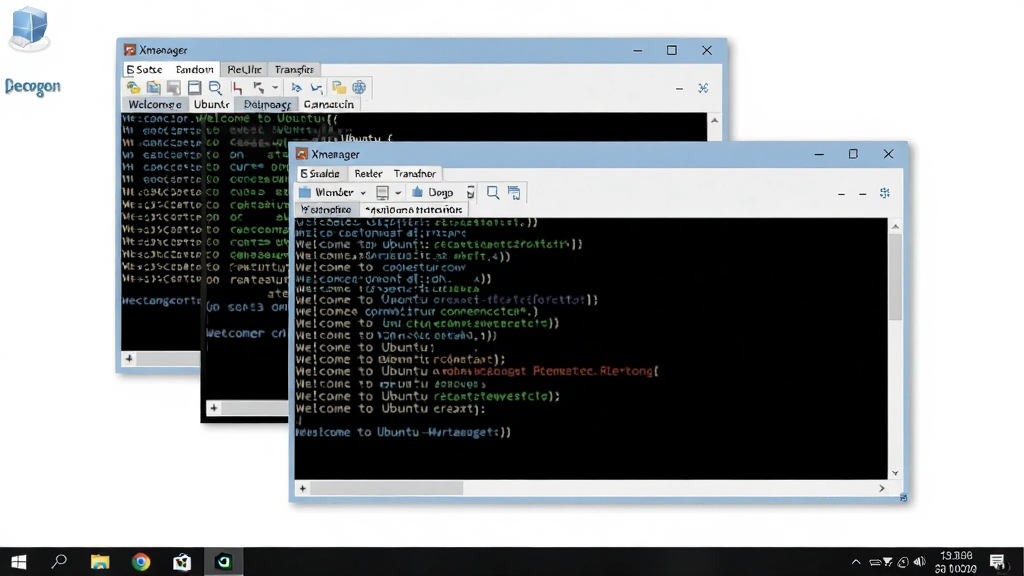Switch to the Ubuntr session tab in back window
Screen dimensions: 1024x576
[212, 104]
